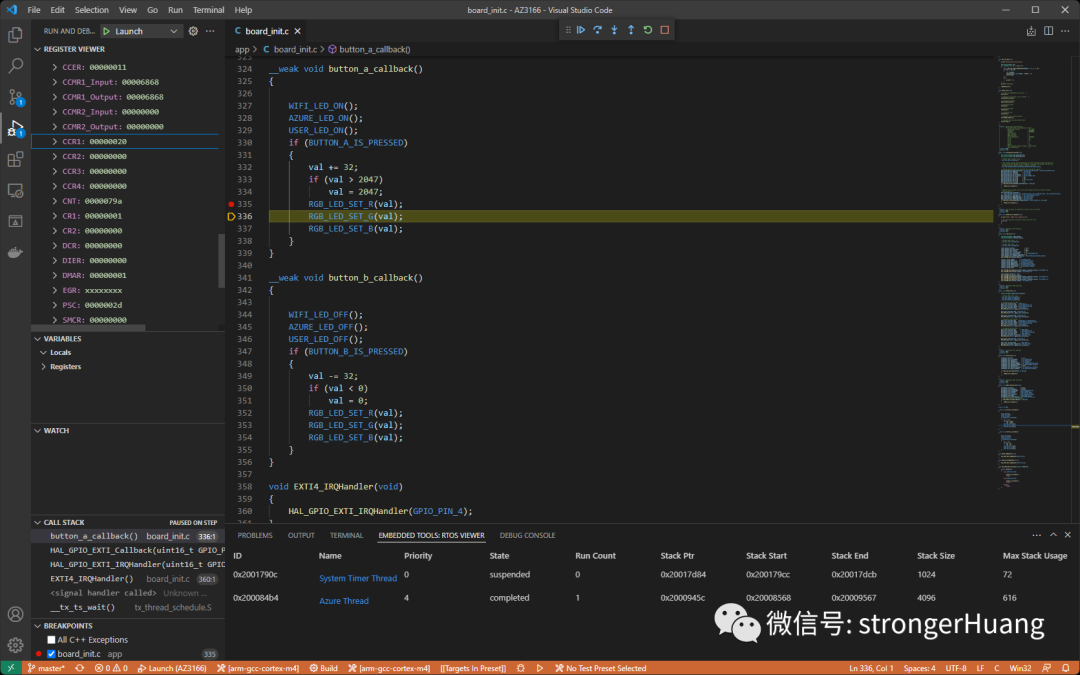Click the Restart debug icon
Screen dimensions: 1080x675
647,30
